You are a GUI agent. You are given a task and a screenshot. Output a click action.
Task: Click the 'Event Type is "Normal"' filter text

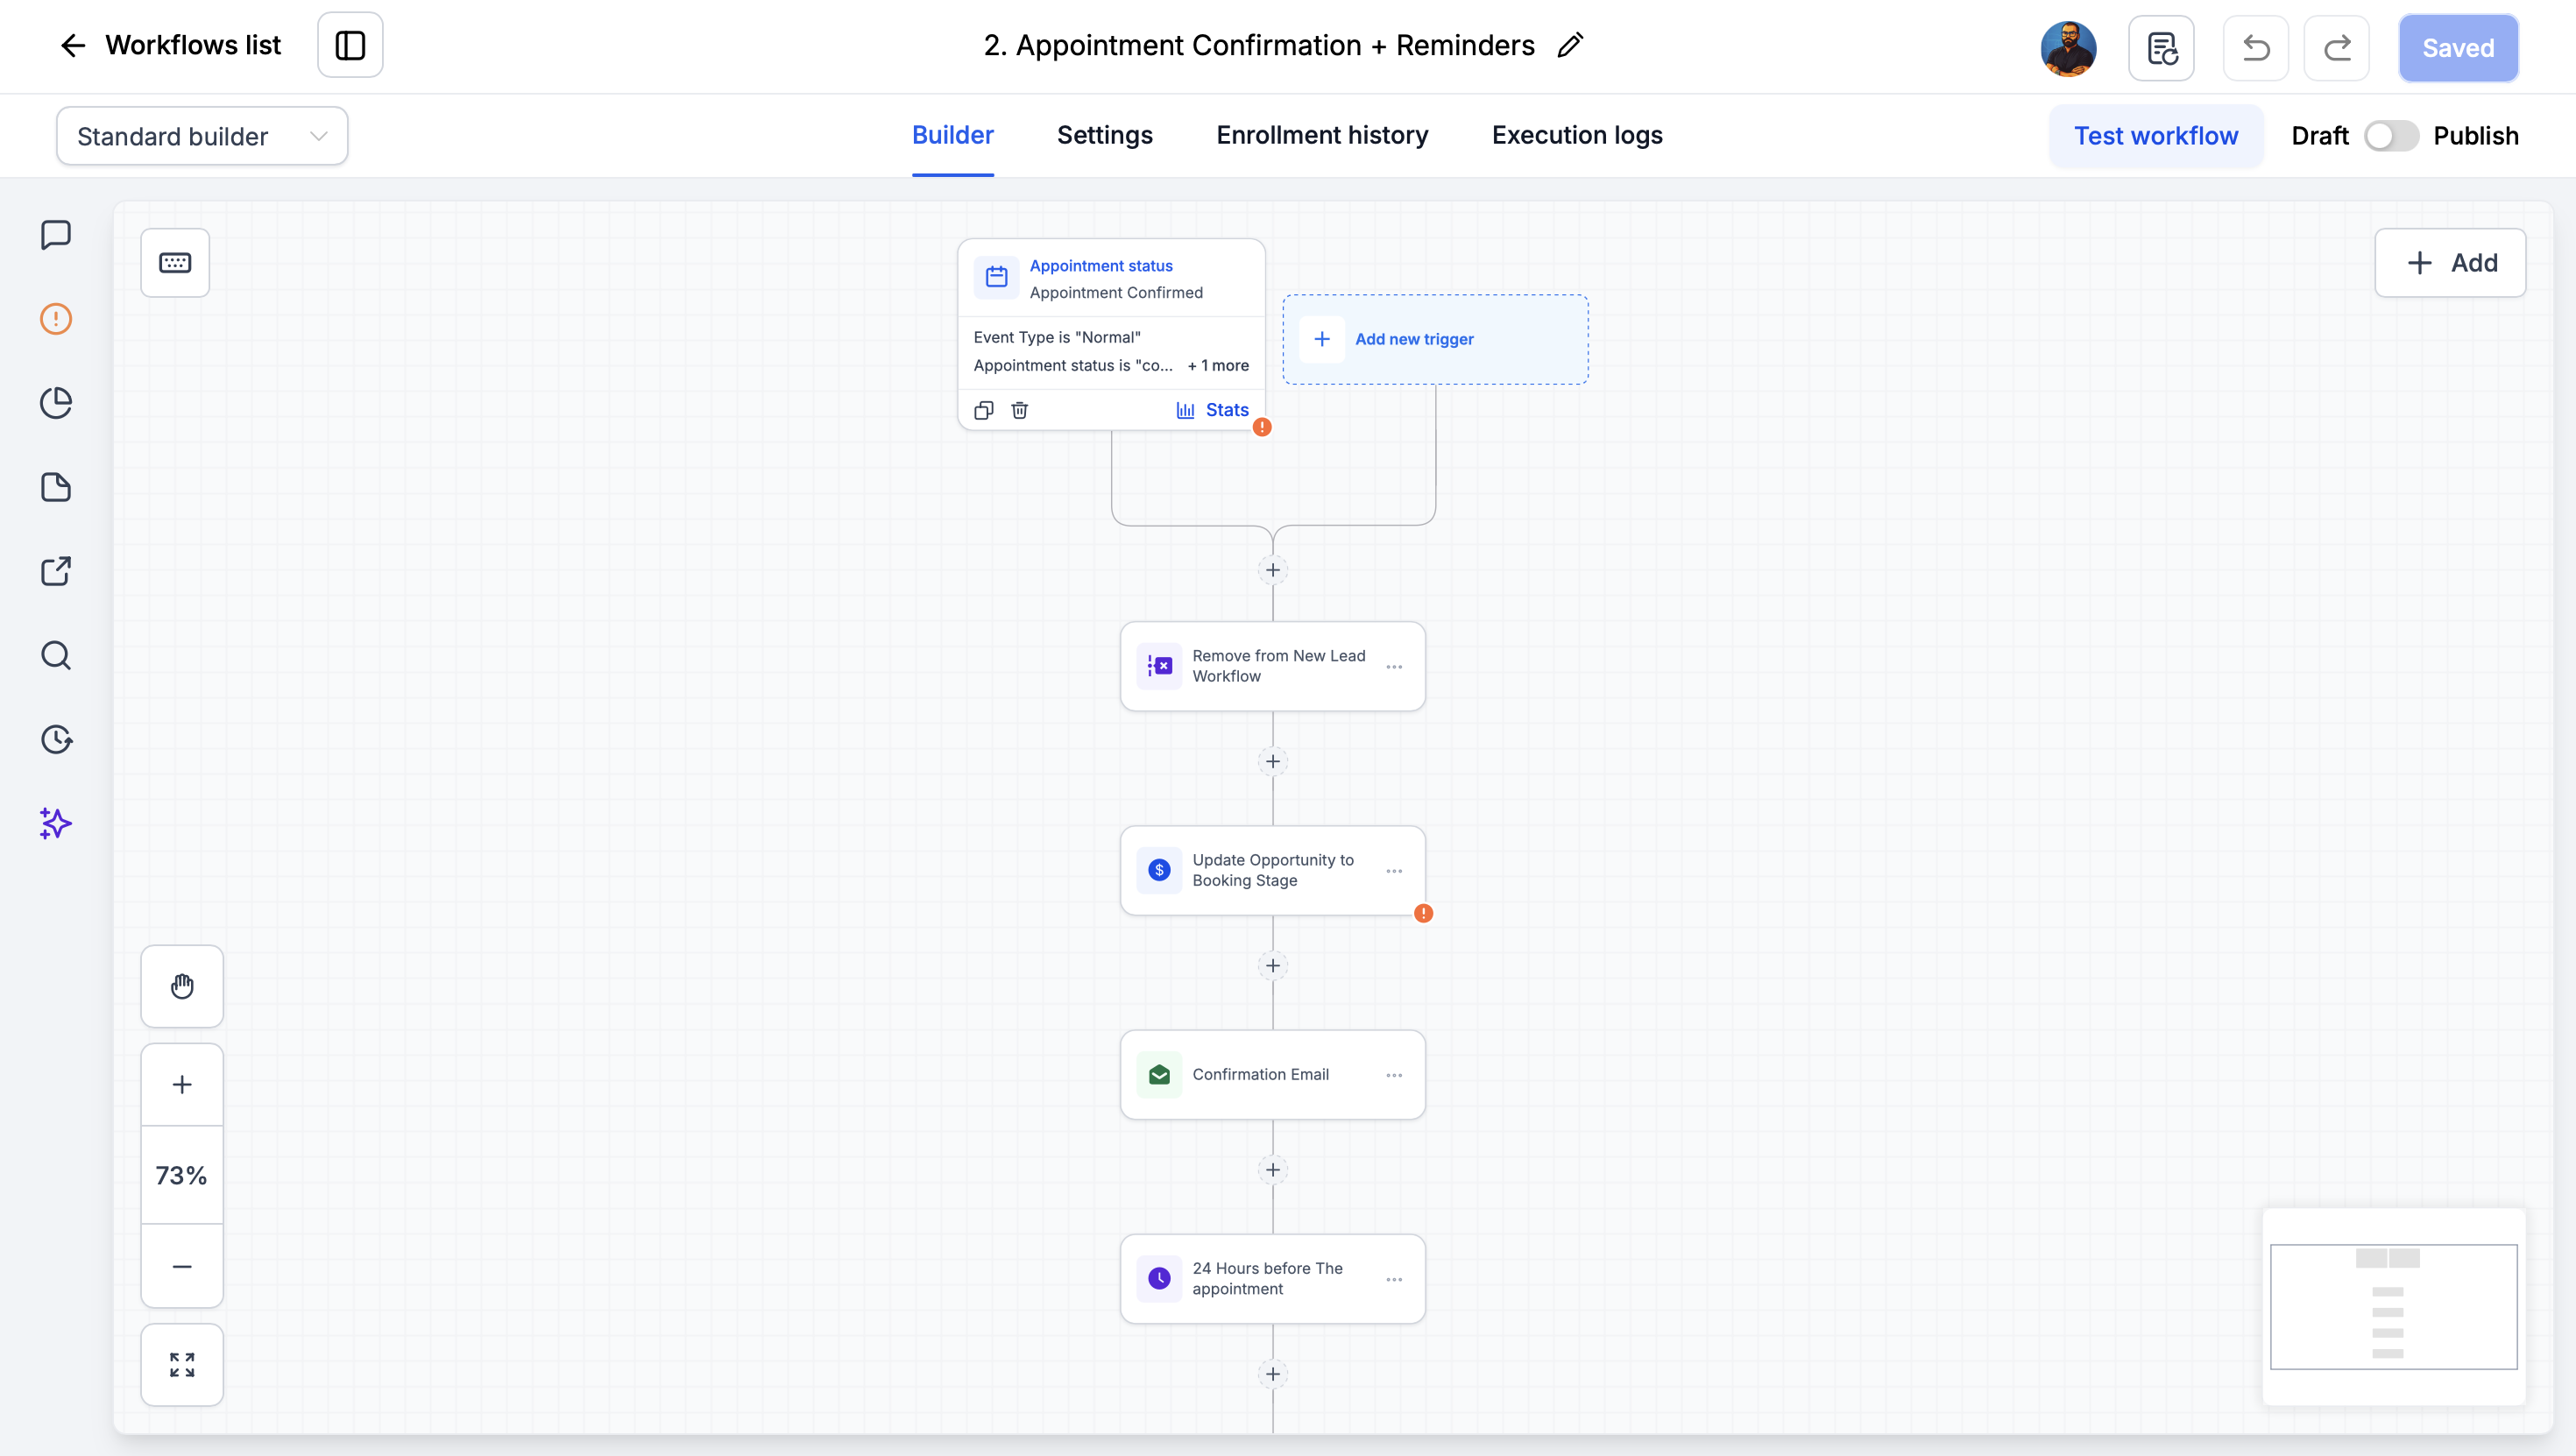coord(1057,338)
